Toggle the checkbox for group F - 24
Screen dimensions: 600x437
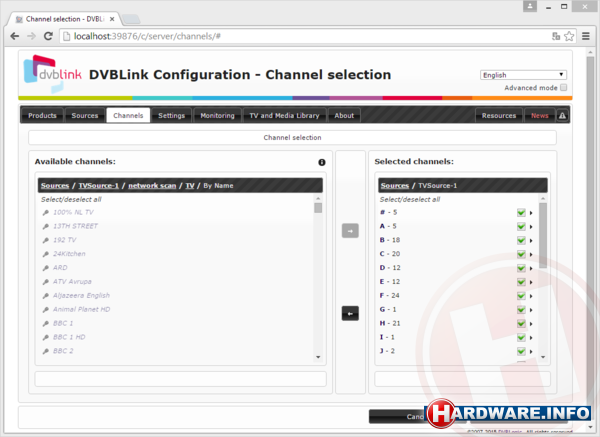521,296
